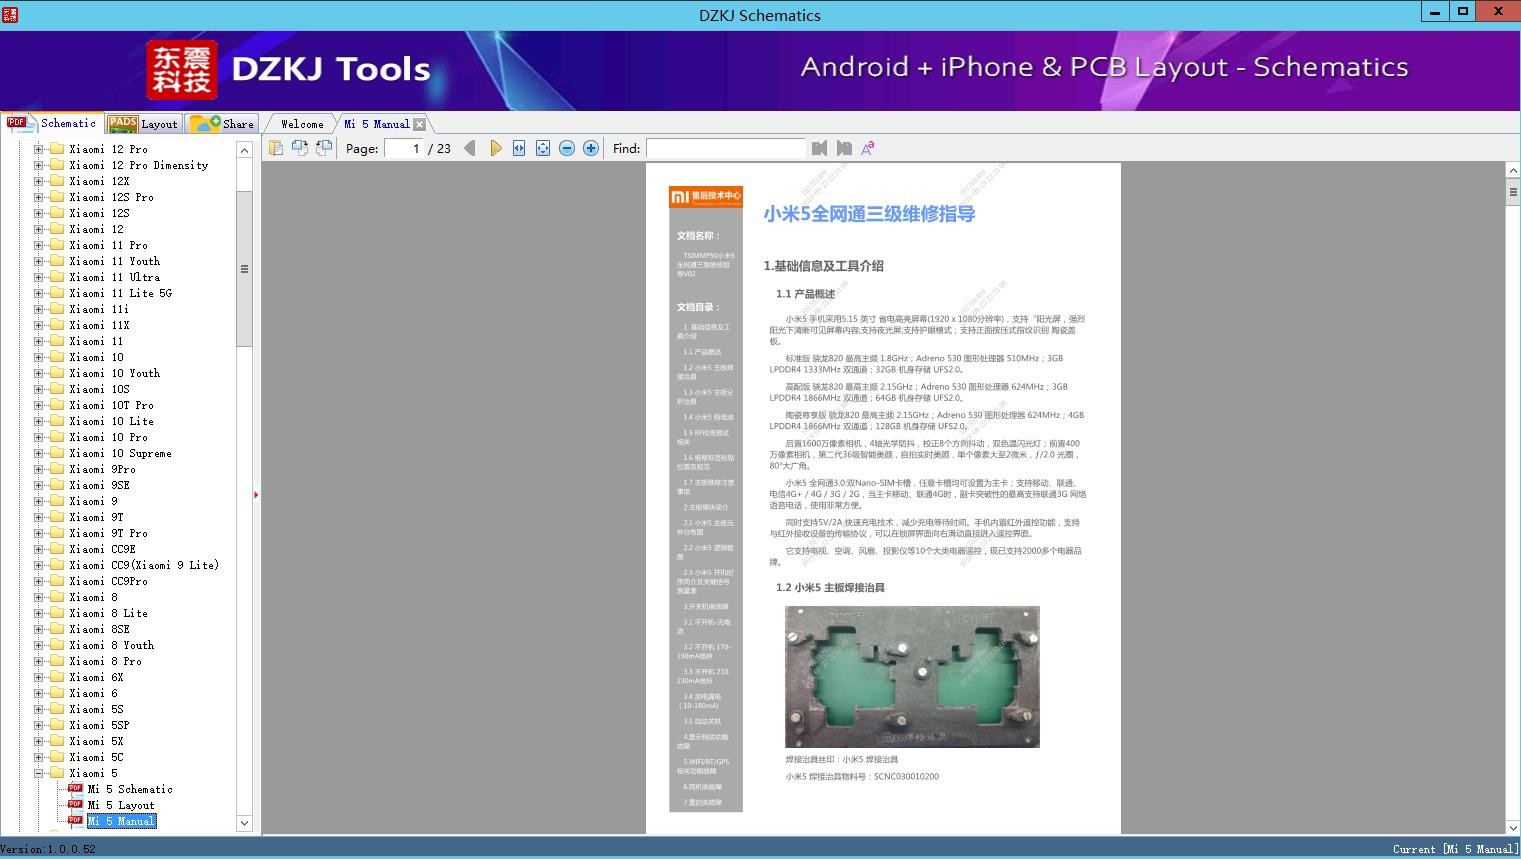1521x859 pixels.
Task: Click 'Current [Mi 5 Manual]' status text
Action: pos(1455,849)
